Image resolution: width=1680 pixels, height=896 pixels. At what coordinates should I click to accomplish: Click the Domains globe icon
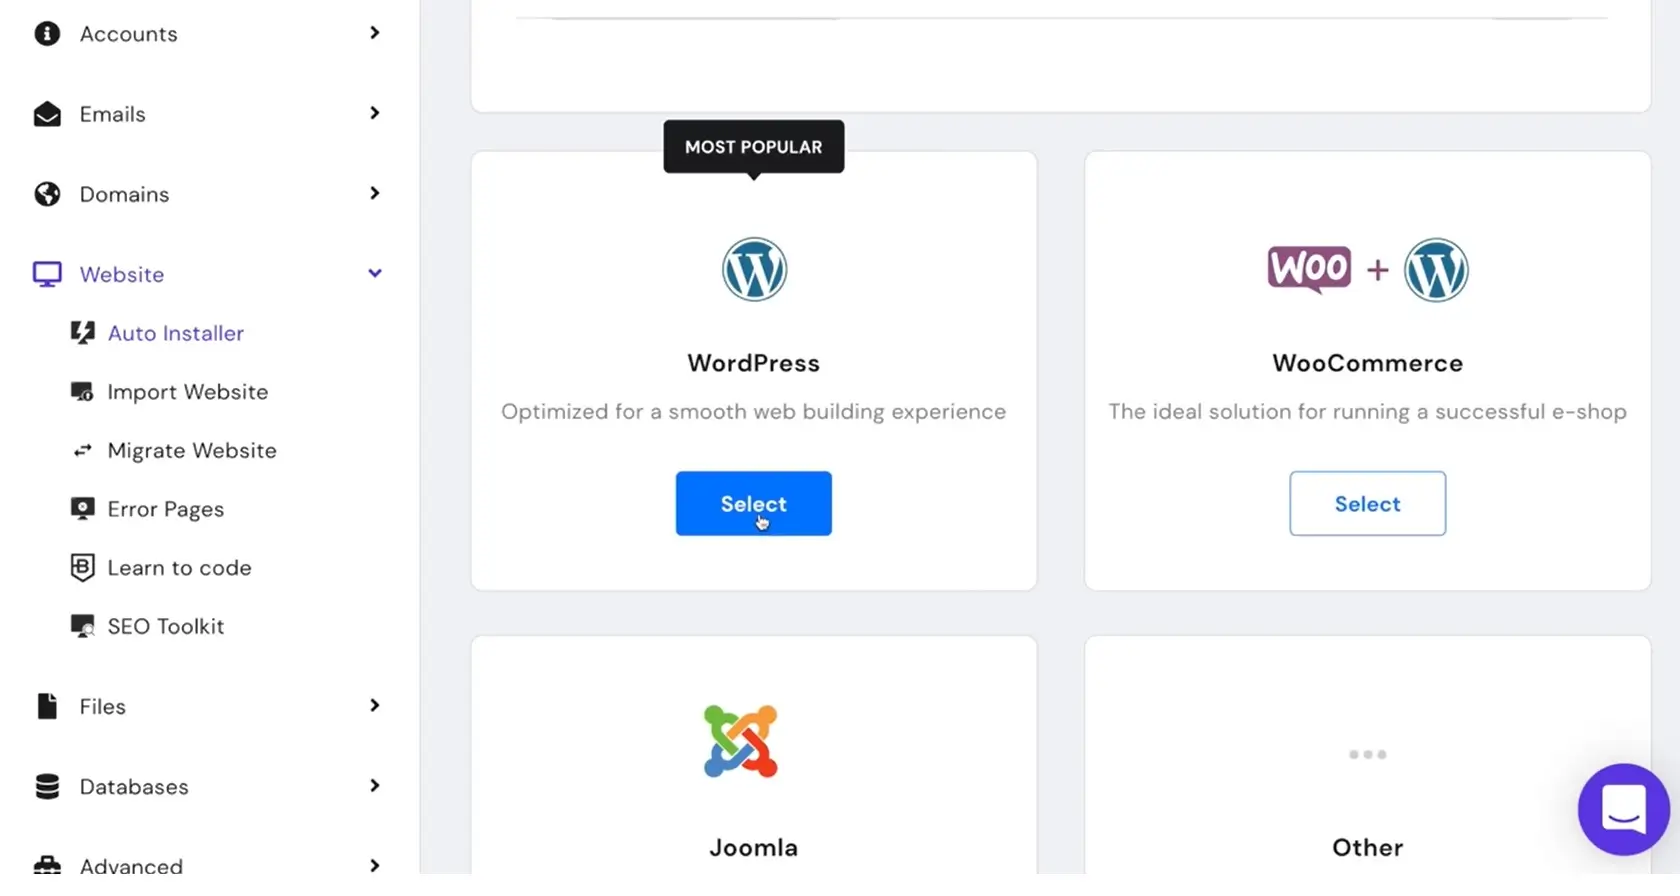click(x=47, y=194)
